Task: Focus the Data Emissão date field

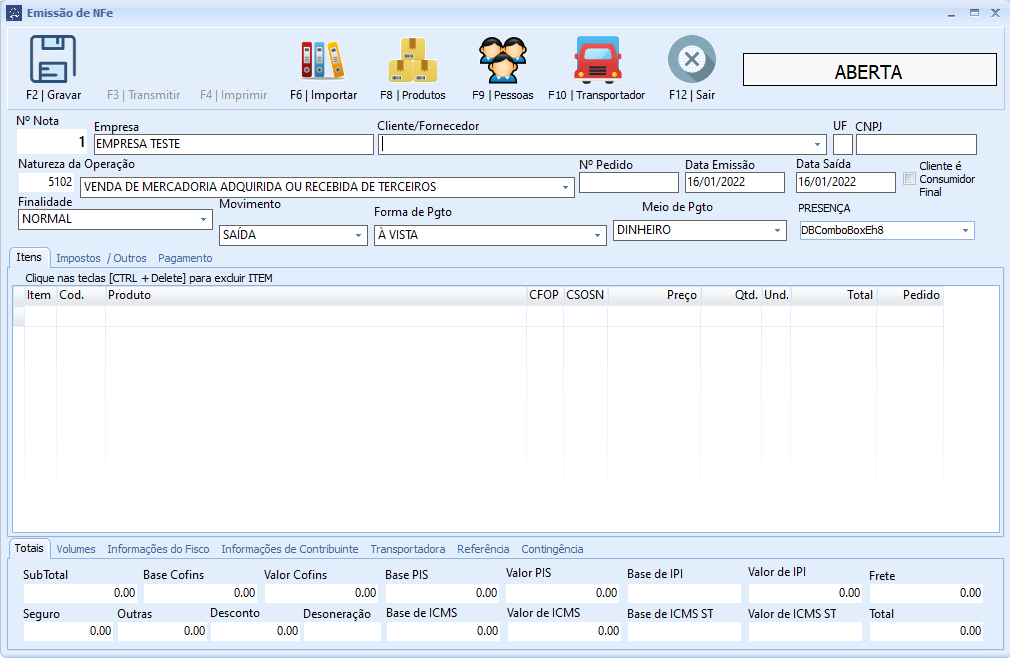Action: [x=735, y=182]
